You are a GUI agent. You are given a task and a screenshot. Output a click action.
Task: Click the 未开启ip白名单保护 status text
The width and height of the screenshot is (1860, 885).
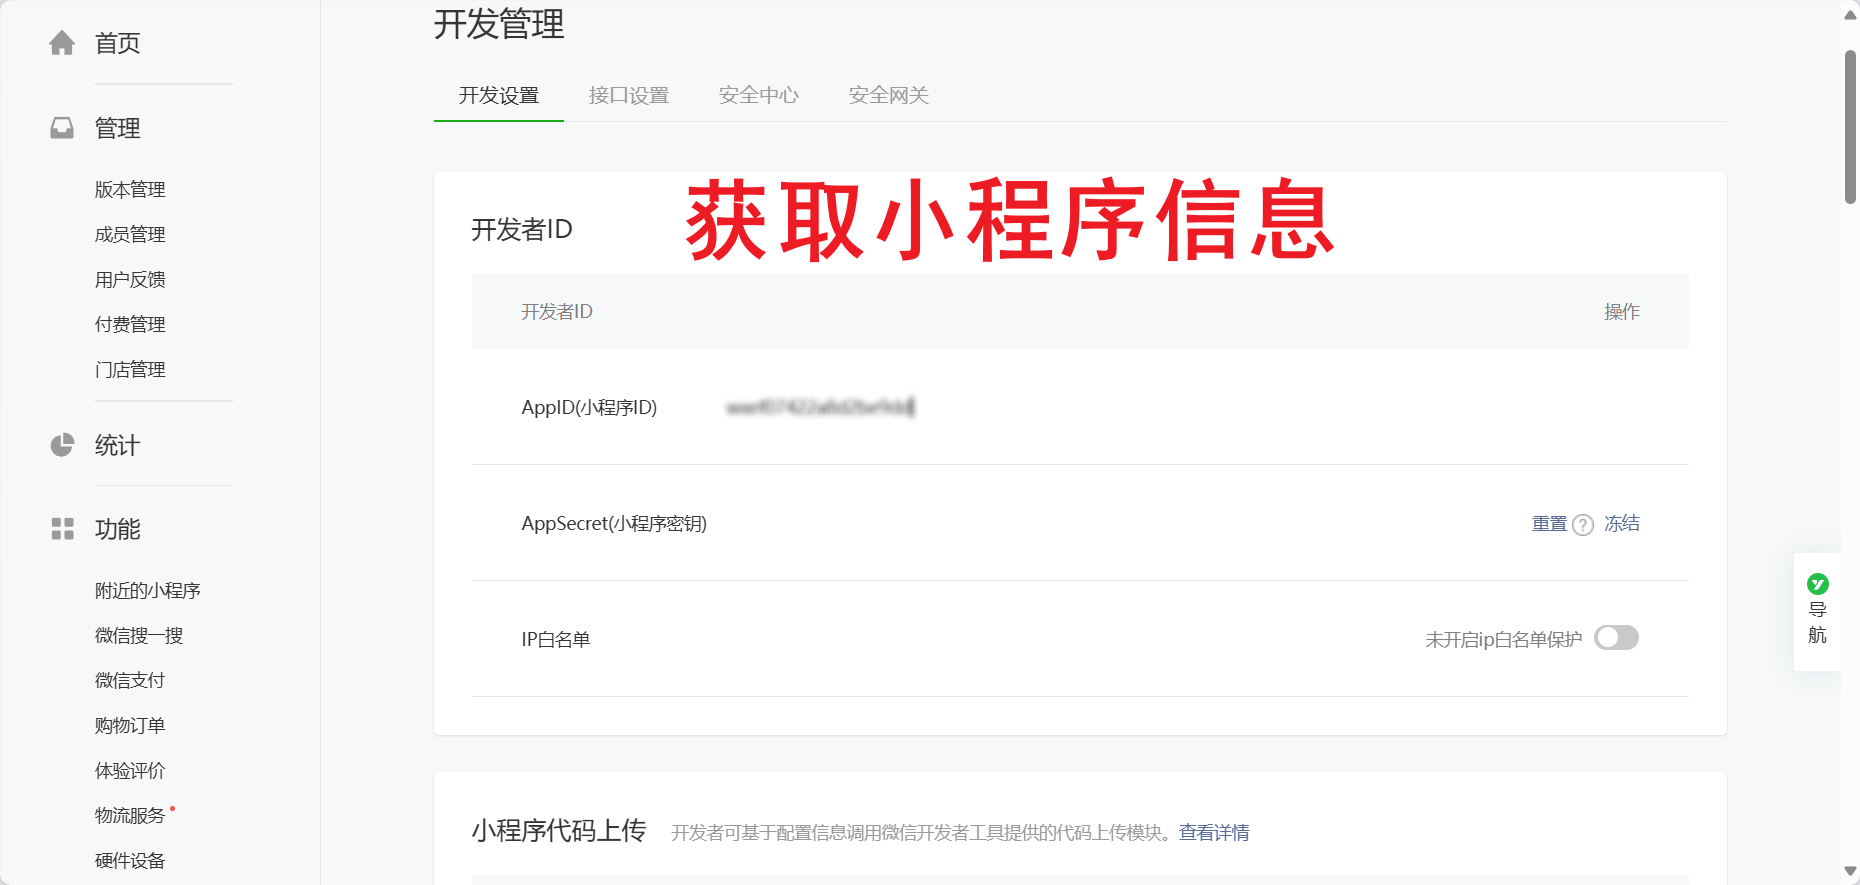(1504, 640)
